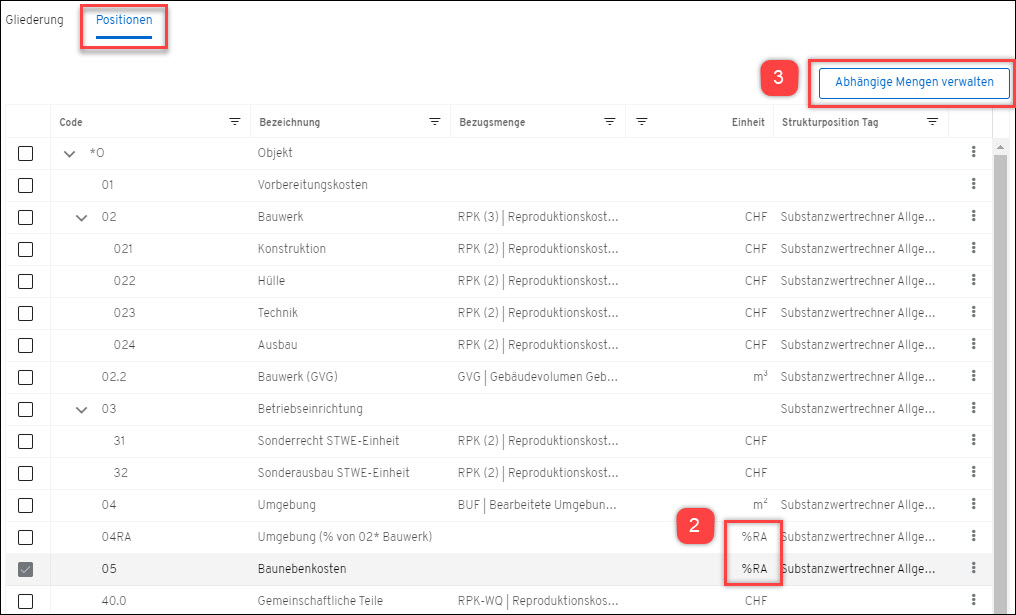
Task: Open three-dot menu for Technik row
Action: click(x=973, y=312)
